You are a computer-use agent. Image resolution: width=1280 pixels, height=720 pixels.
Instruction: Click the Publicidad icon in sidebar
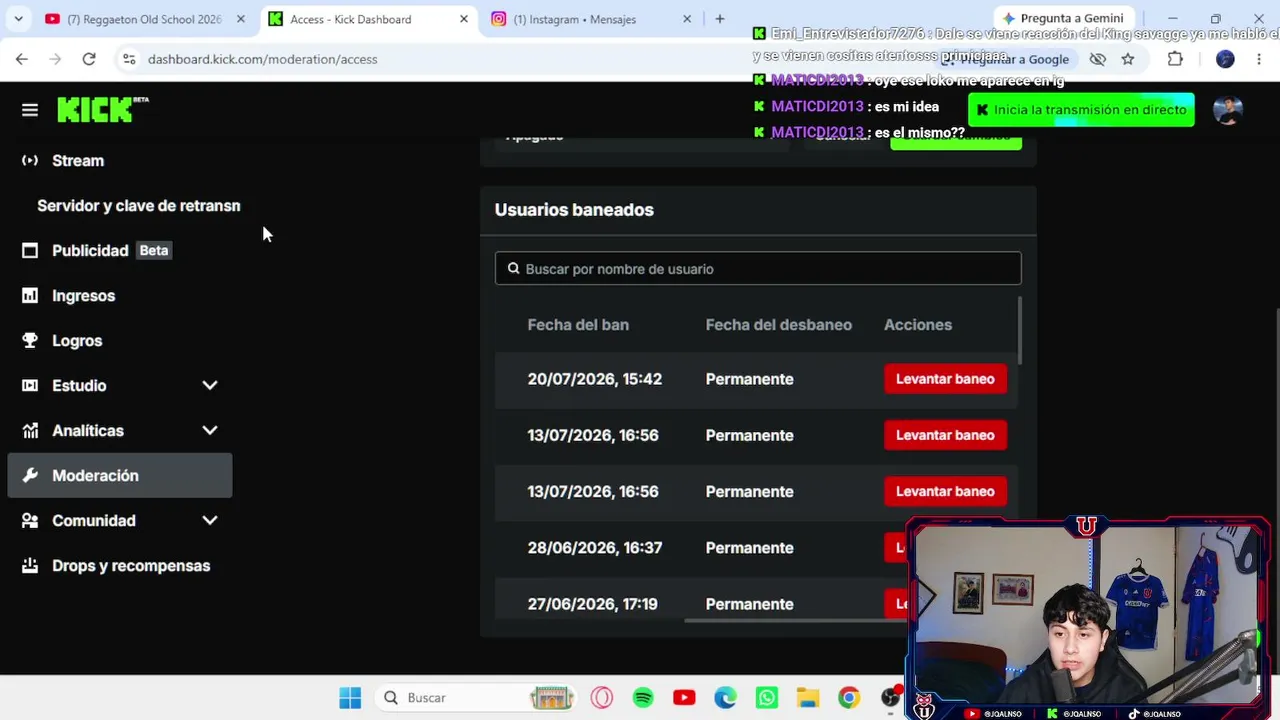(30, 250)
